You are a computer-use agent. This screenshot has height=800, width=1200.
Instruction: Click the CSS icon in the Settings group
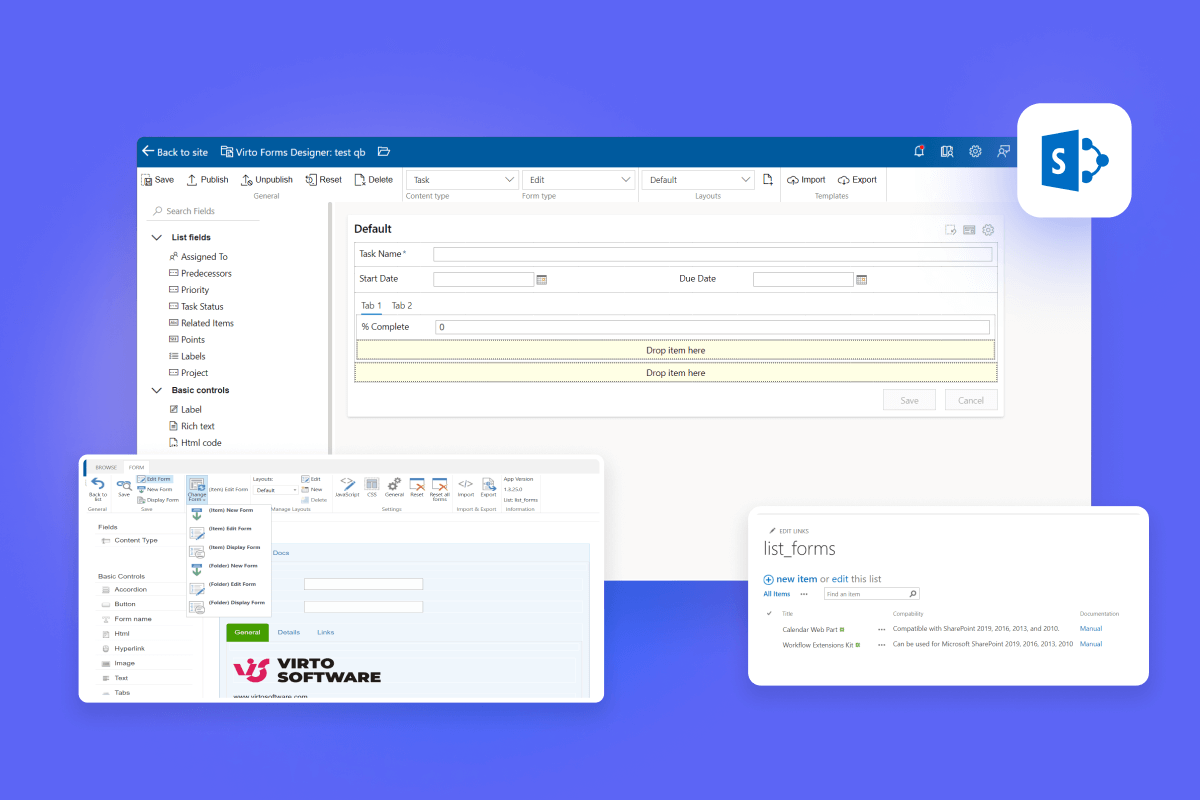[371, 483]
